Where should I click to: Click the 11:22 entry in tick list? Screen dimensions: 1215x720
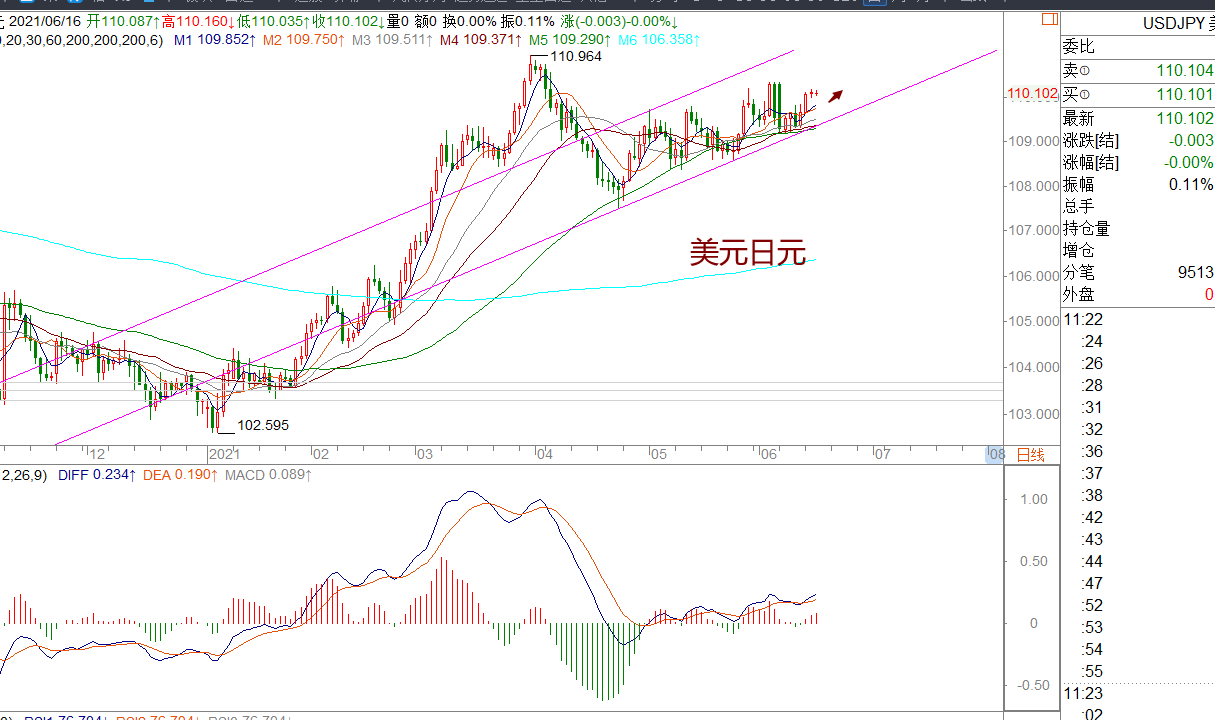[x=1083, y=319]
